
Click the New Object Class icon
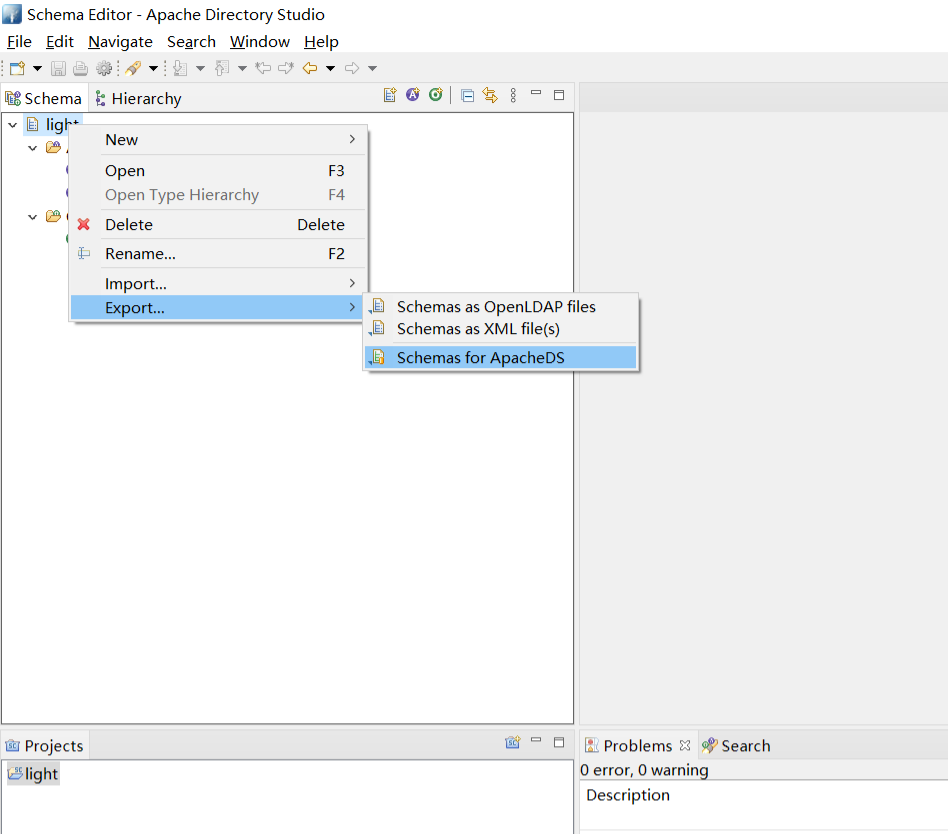(435, 96)
